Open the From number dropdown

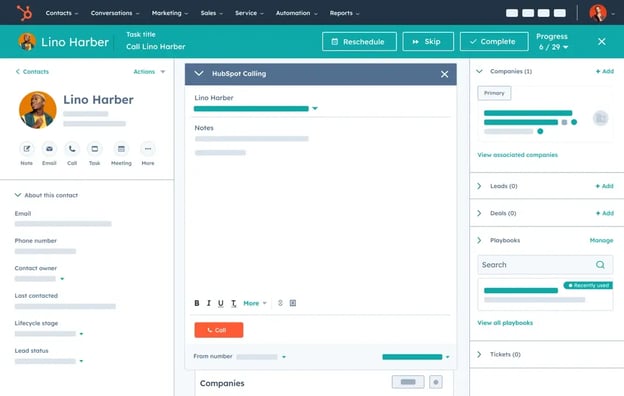coord(284,357)
